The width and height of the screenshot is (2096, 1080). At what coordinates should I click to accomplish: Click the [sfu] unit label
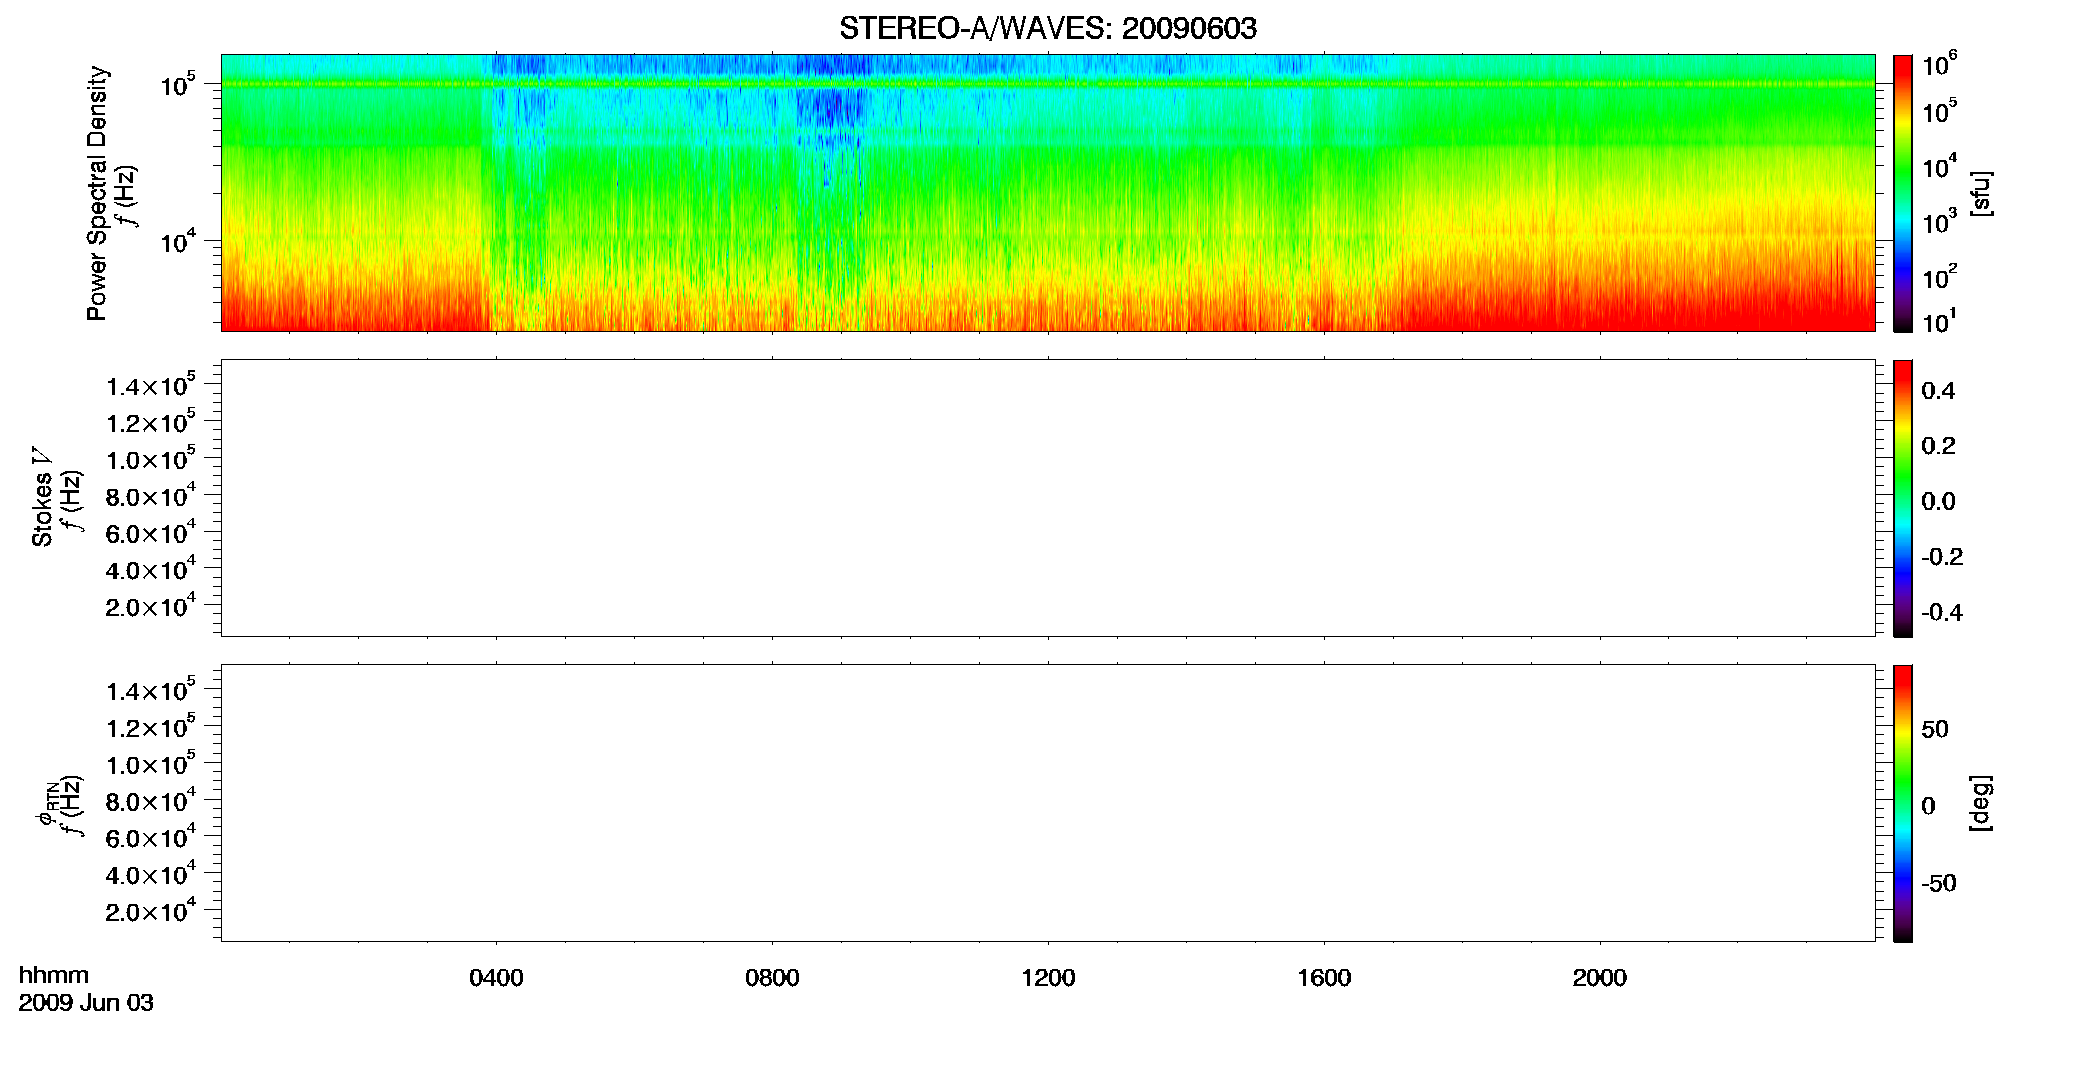(1980, 194)
